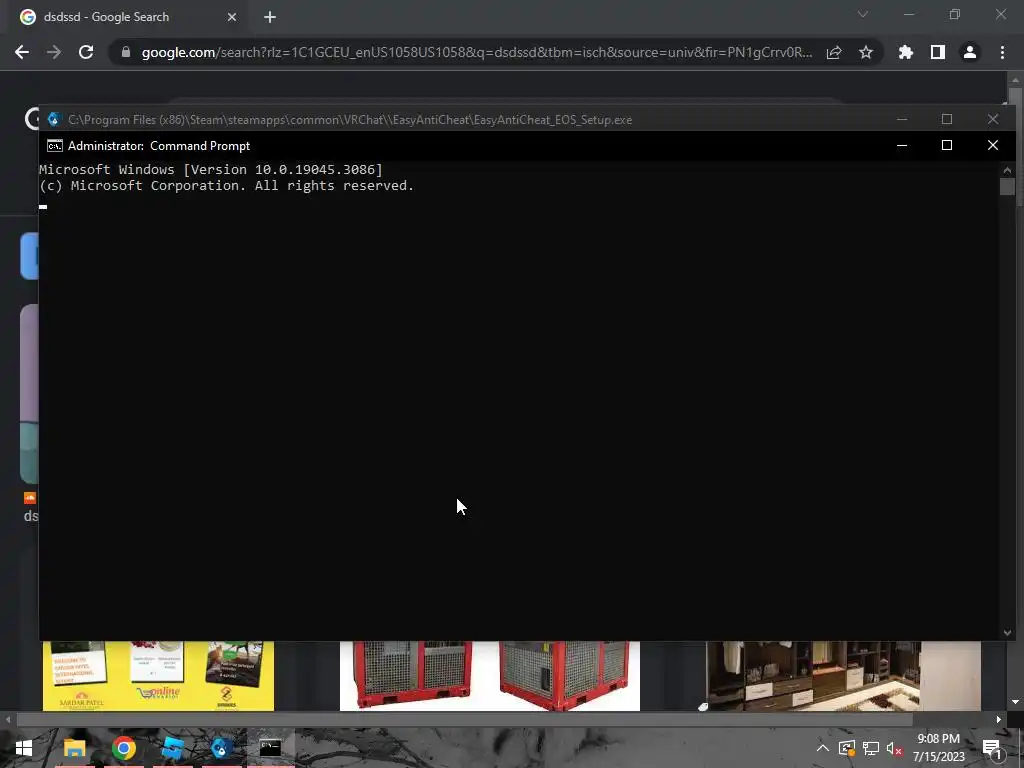Close the Administrator Command Prompt window
1024x768 pixels.
coord(993,146)
